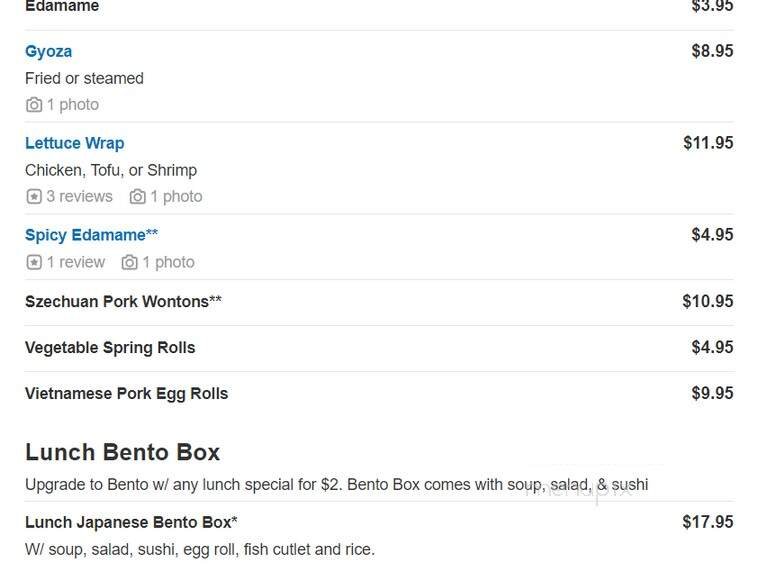View the 1 photo for Spicy Edamame
758x572 pixels.
pyautogui.click(x=168, y=263)
